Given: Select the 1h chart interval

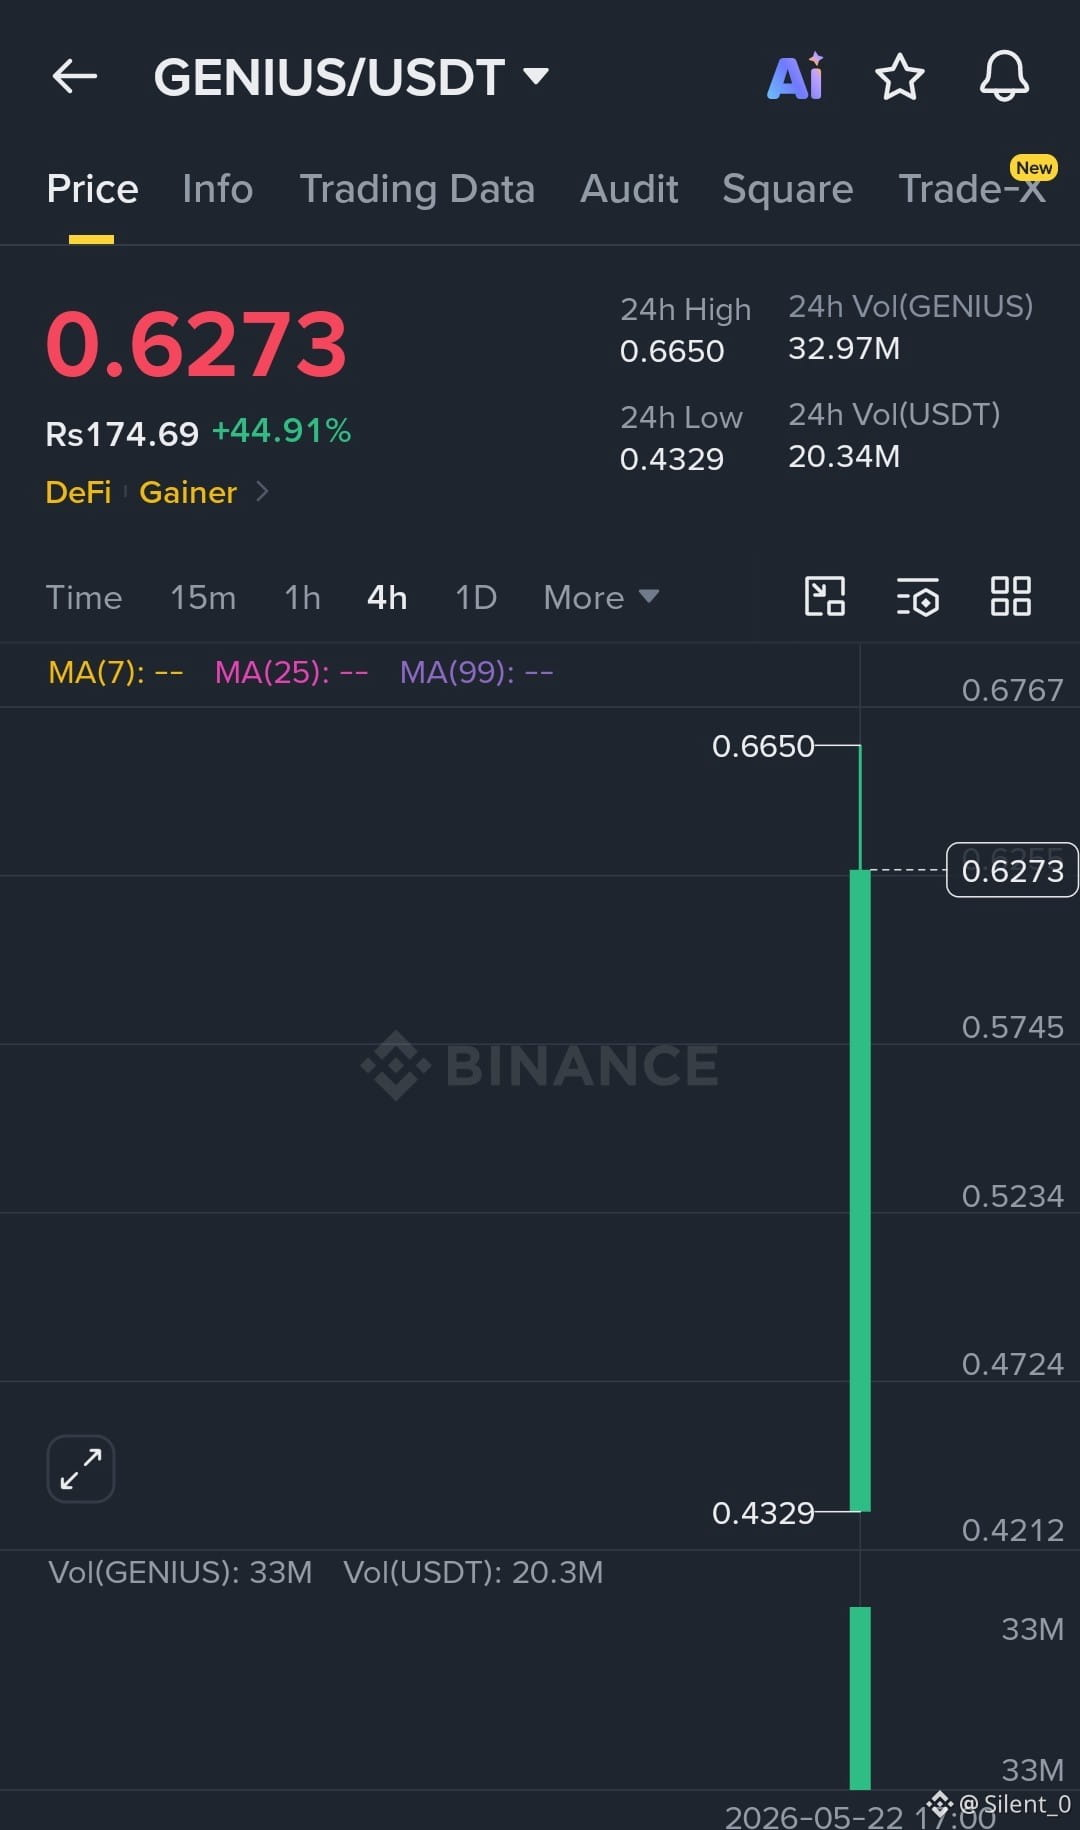Looking at the screenshot, I should click(302, 597).
